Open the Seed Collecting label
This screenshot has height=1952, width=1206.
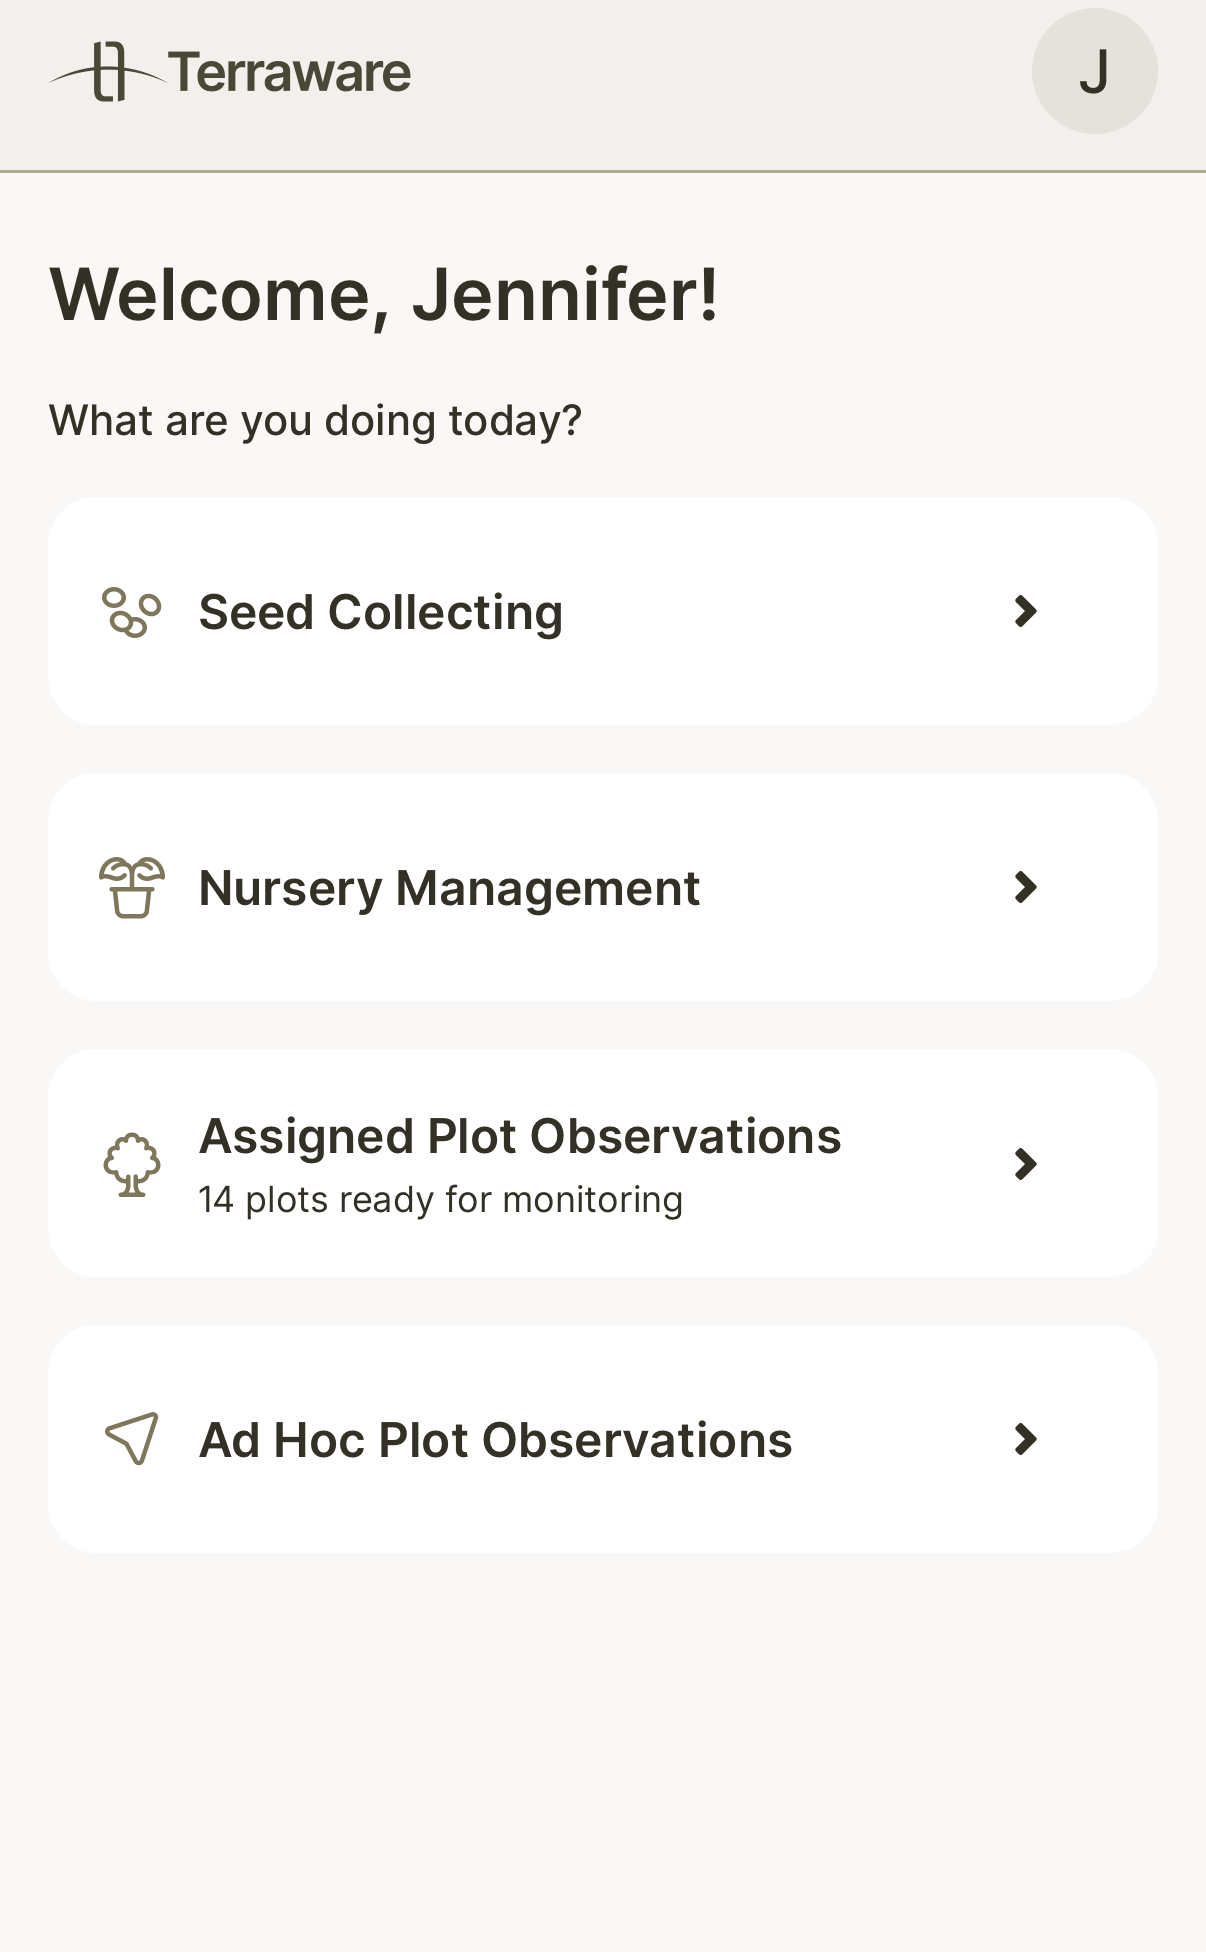[x=381, y=612]
